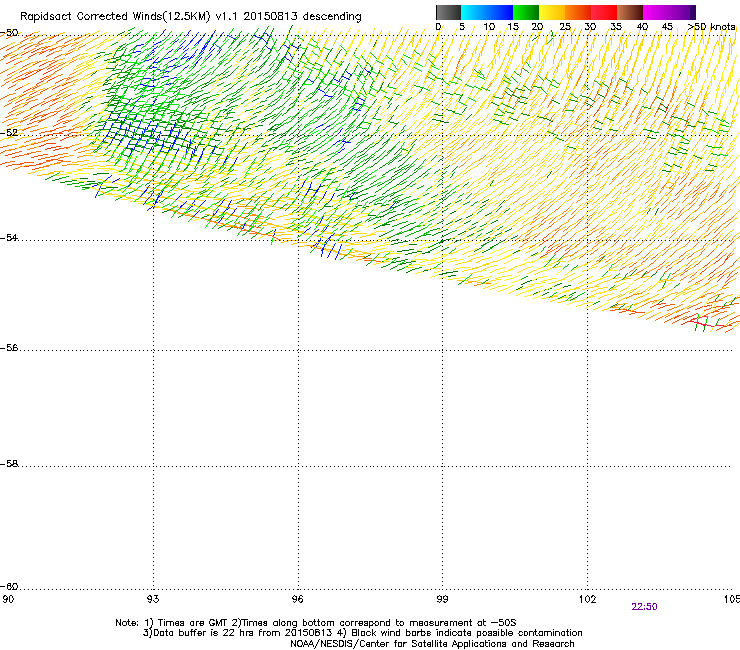
Task: Select the cyan-blue 5-15 knots legend band
Action: 487,12
